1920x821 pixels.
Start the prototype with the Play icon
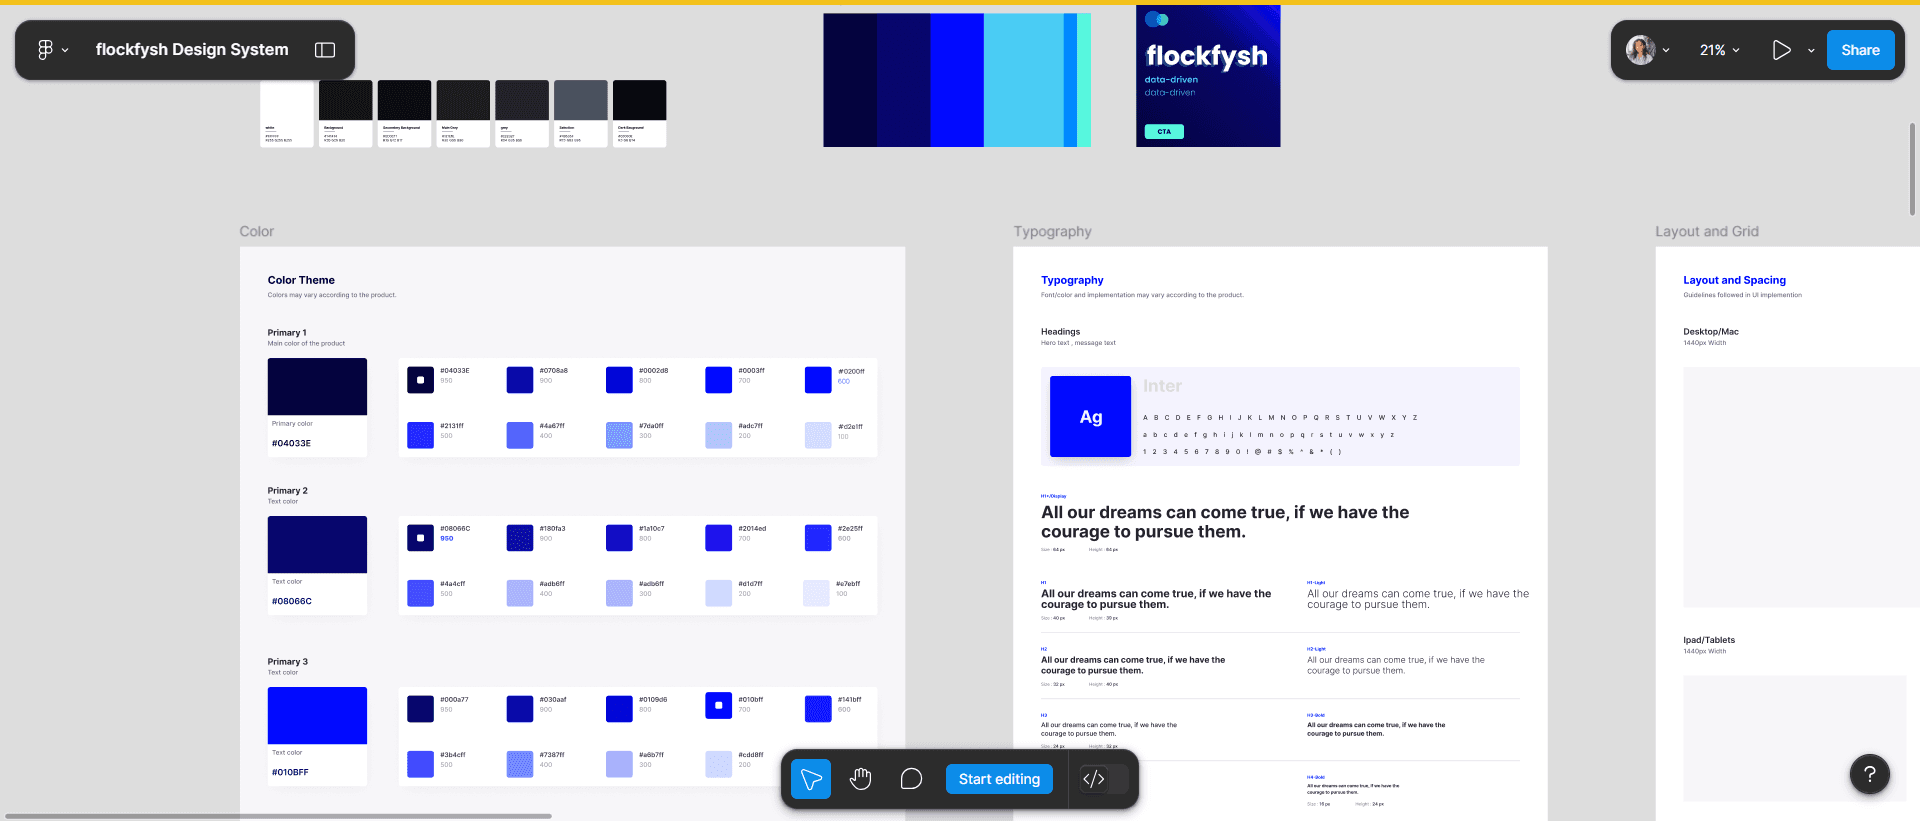coord(1781,50)
